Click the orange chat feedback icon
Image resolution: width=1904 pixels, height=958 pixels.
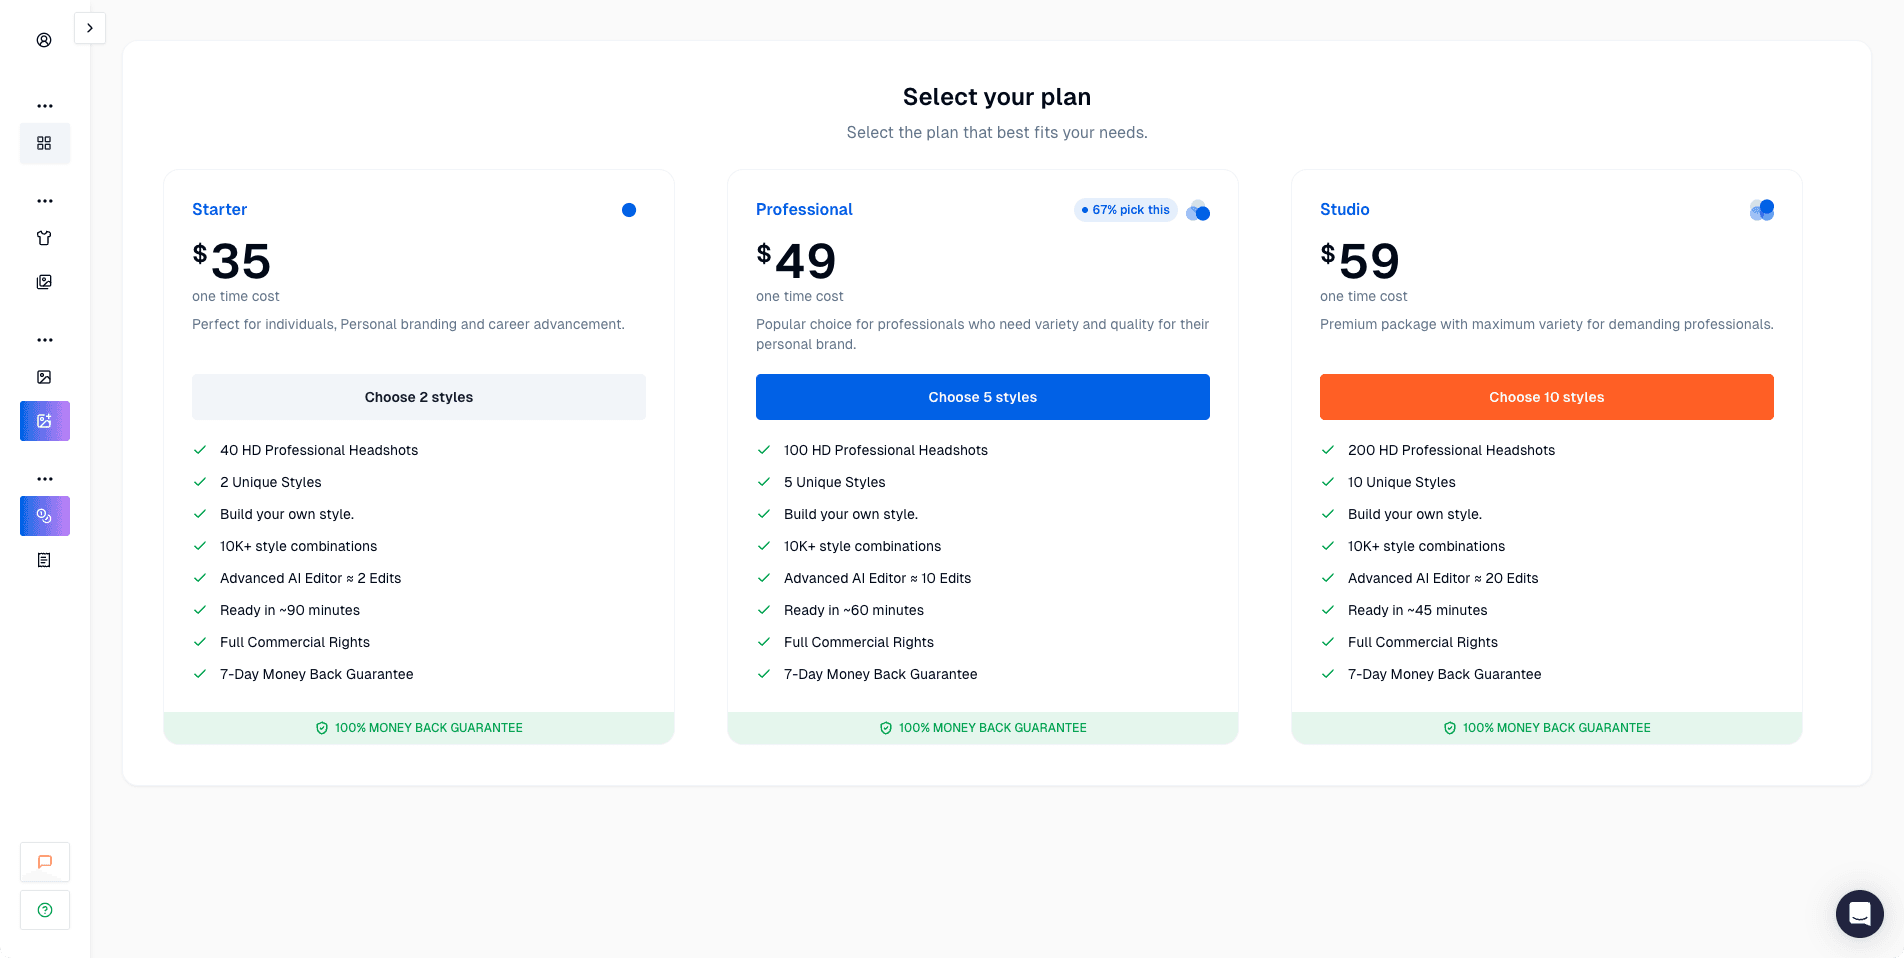pyautogui.click(x=44, y=861)
